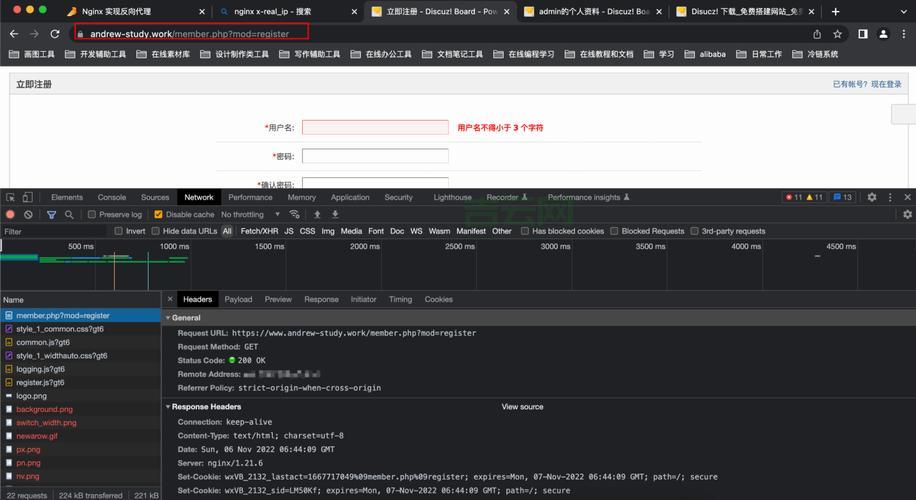
Task: Click the View source link
Action: click(x=522, y=407)
